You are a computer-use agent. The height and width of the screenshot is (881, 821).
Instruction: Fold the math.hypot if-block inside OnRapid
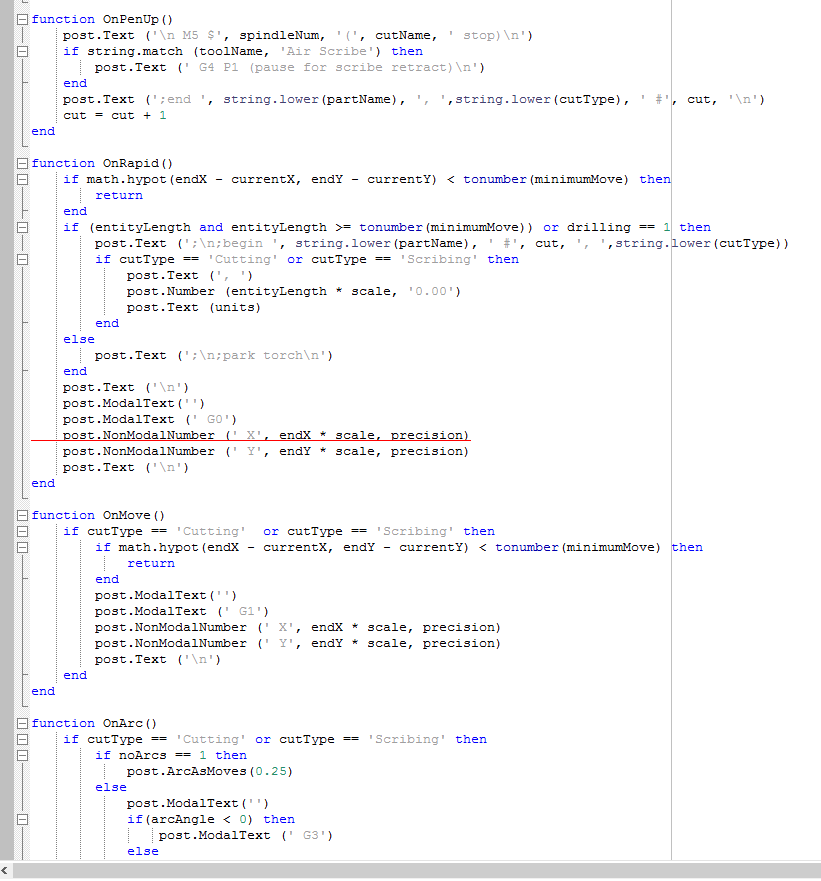(x=22, y=179)
